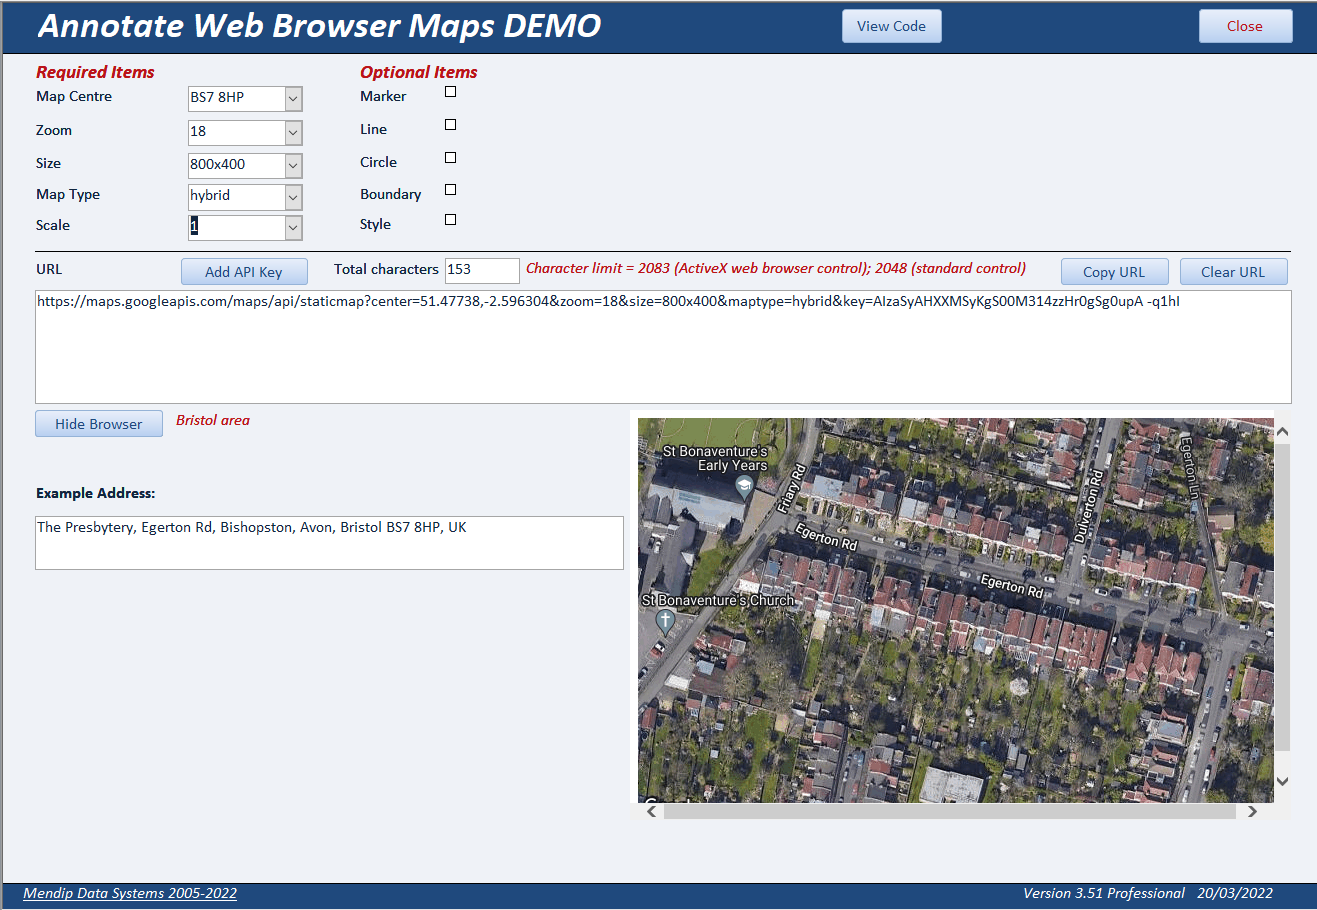Click the View Code button
This screenshot has height=910, width=1317.
point(891,26)
